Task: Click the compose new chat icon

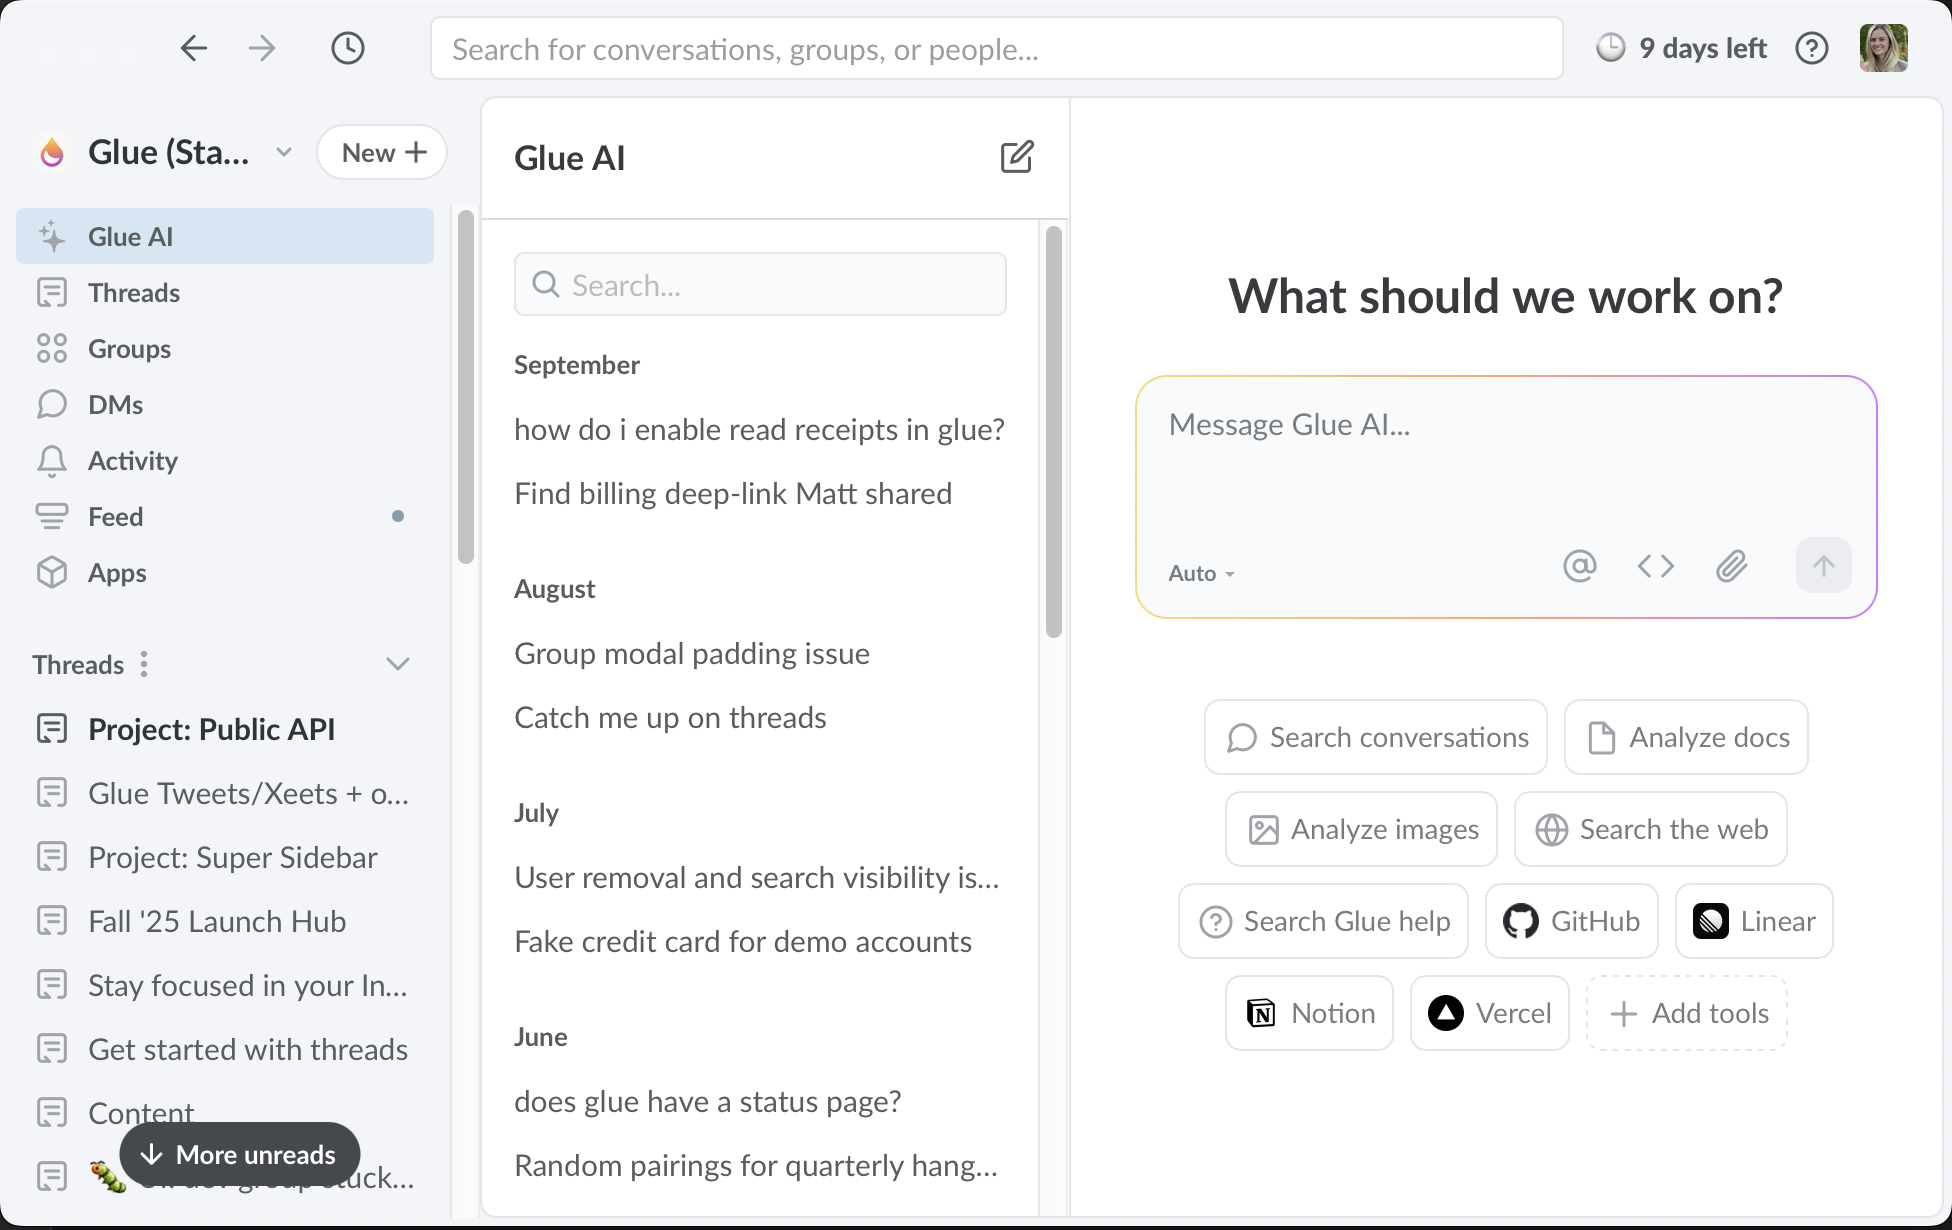Action: pyautogui.click(x=1016, y=157)
